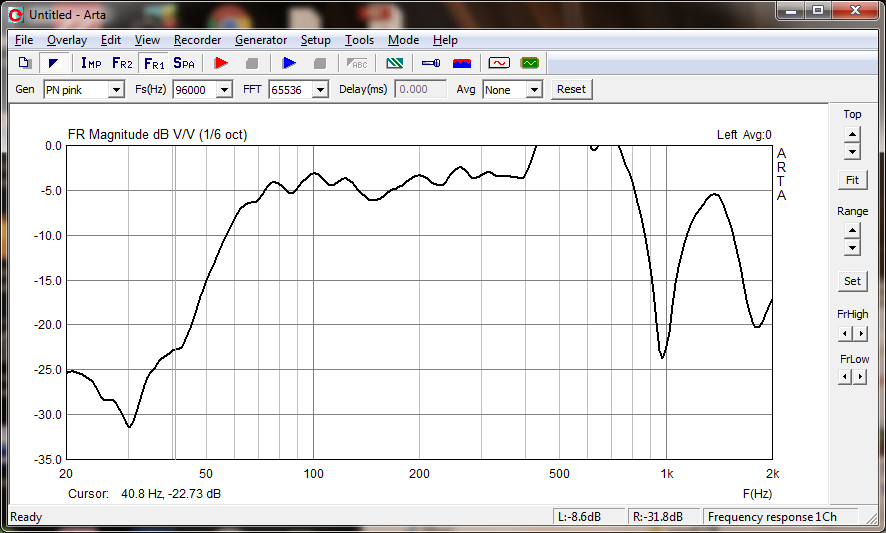Expand the Fs(Hz) 96000 dropdown

224,90
